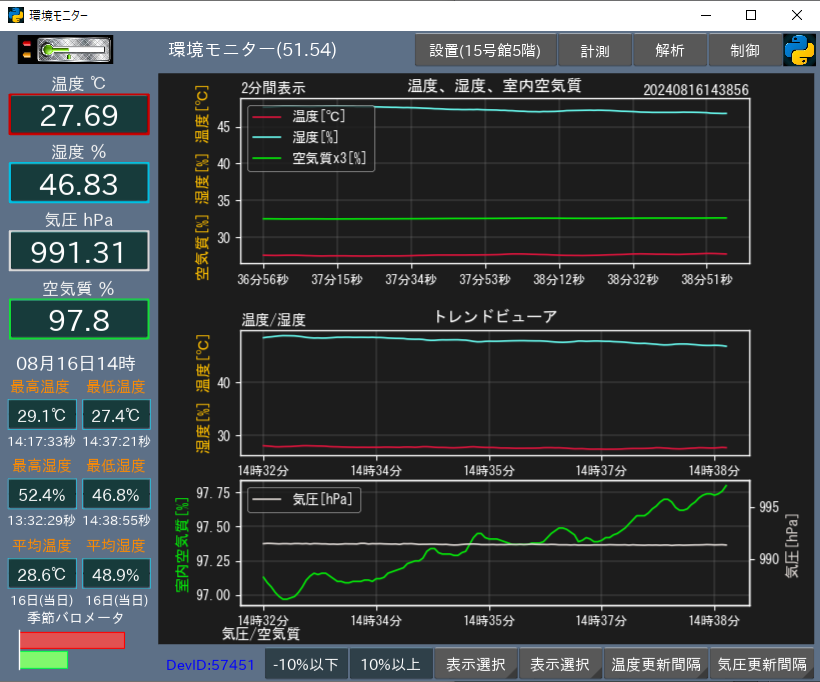Viewport: 820px width, 682px height.
Task: Open the second 表示選択 dropdown
Action: (560, 664)
